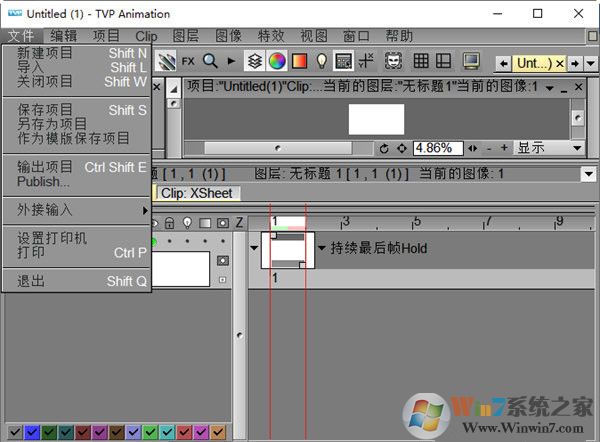Click the horizontal scrollbar of project view
The width and height of the screenshot is (600, 442).
[x=278, y=148]
